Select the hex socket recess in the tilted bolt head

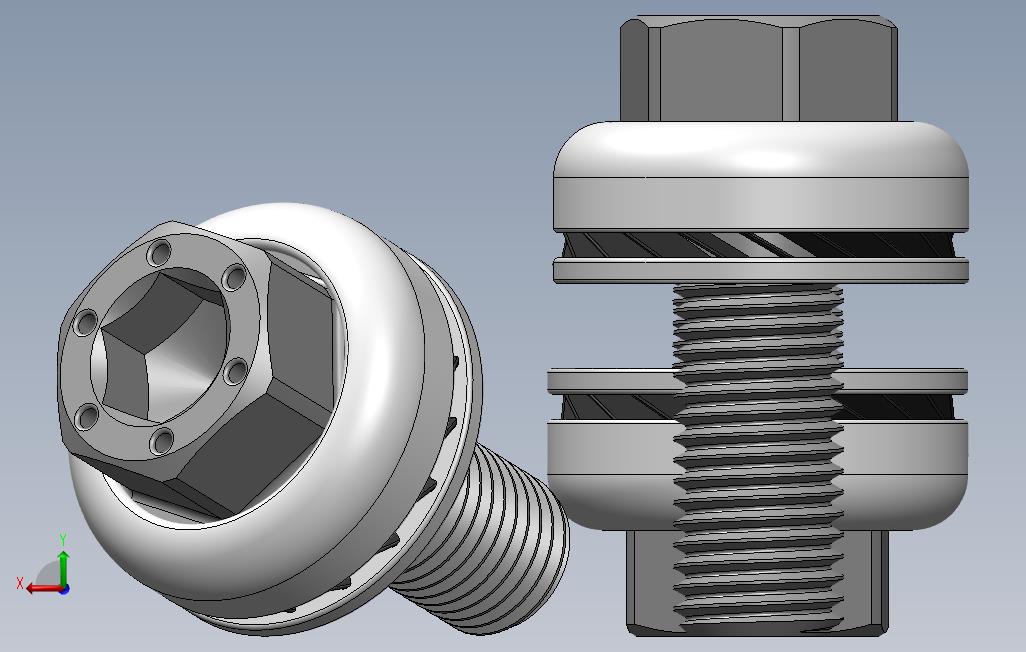coord(158,346)
